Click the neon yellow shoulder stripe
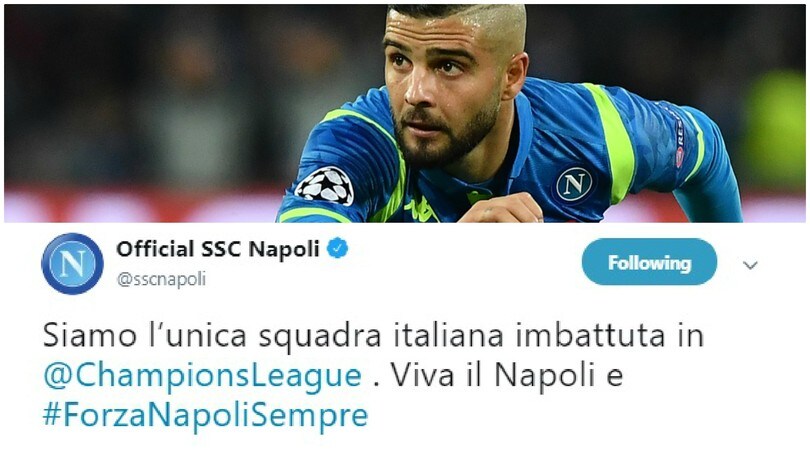 (610, 142)
